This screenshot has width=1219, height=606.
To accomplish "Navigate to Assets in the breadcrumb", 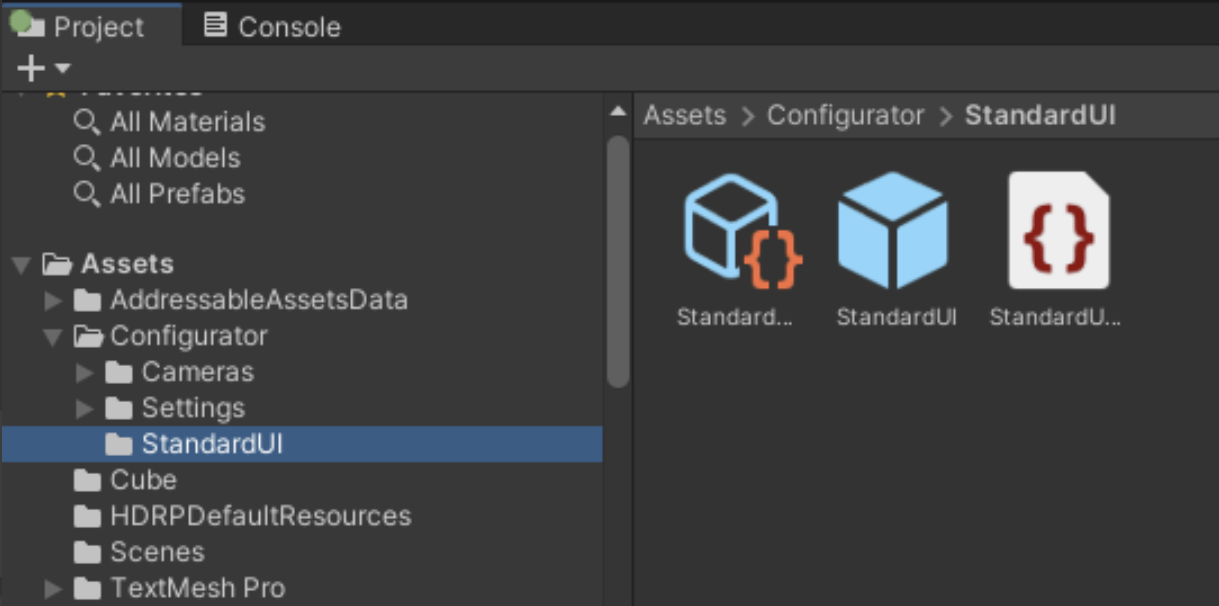I will (x=684, y=115).
